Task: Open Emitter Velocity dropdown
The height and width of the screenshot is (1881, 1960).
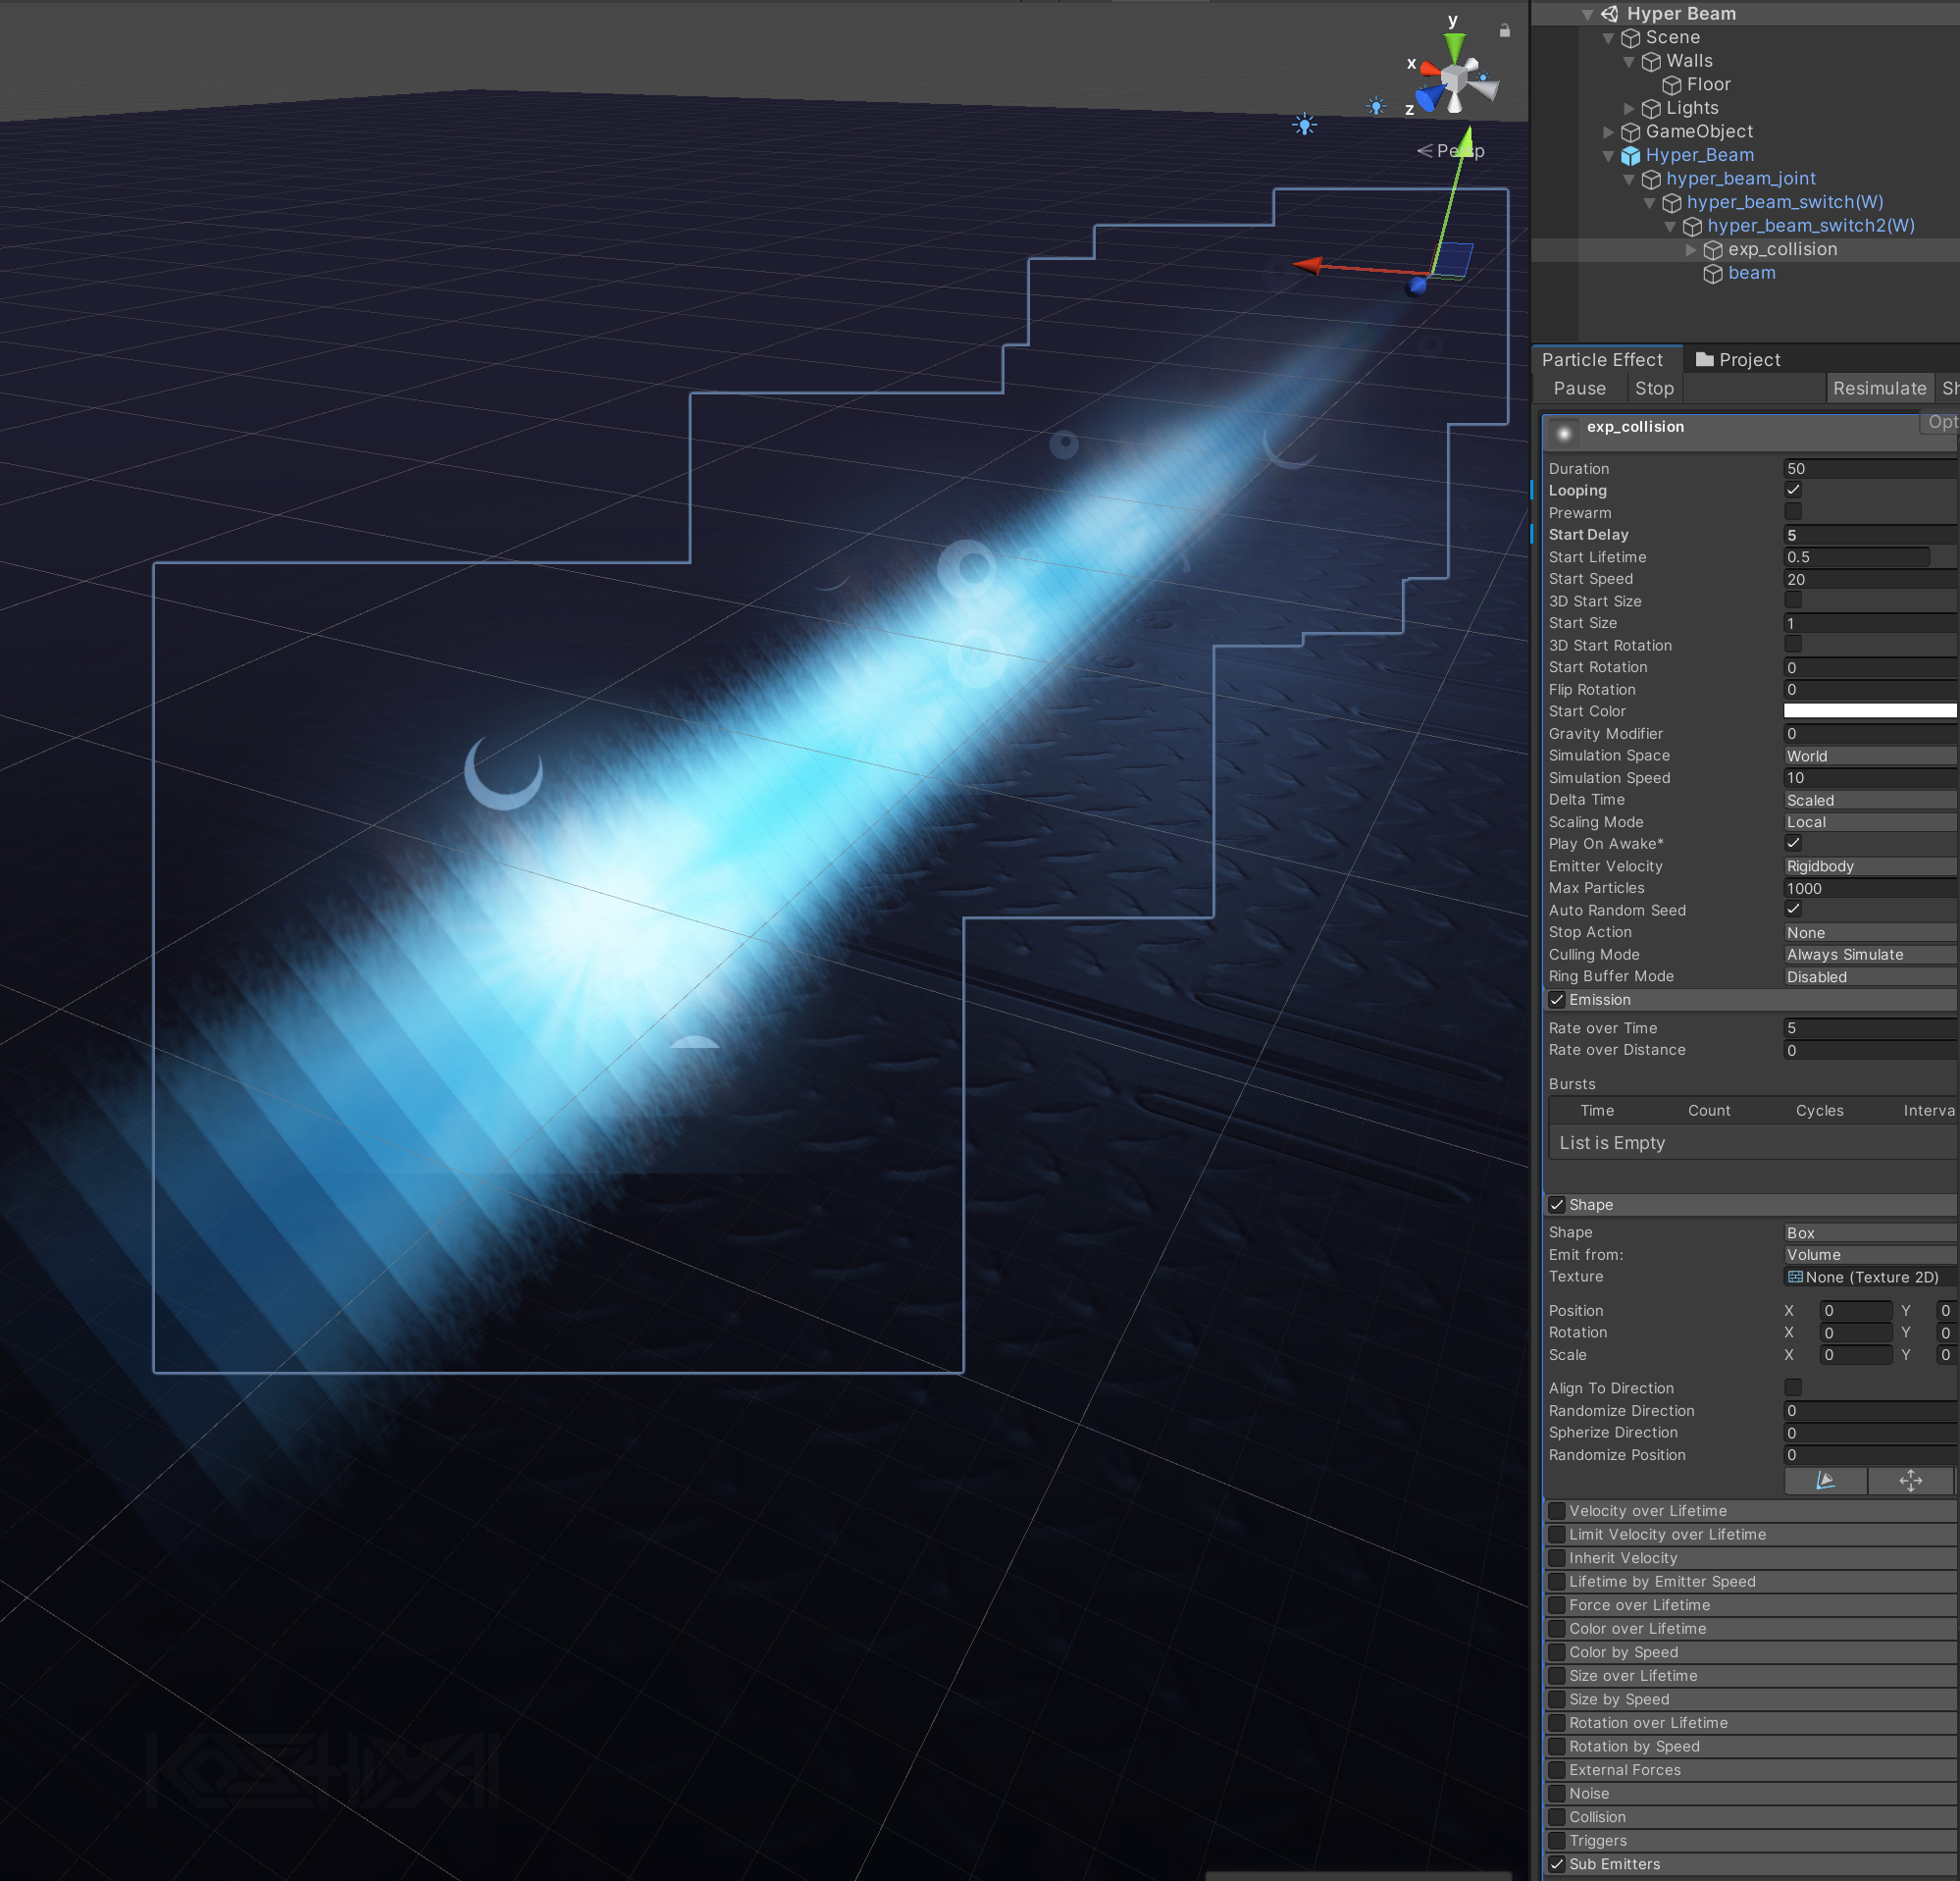Action: coord(1870,866)
